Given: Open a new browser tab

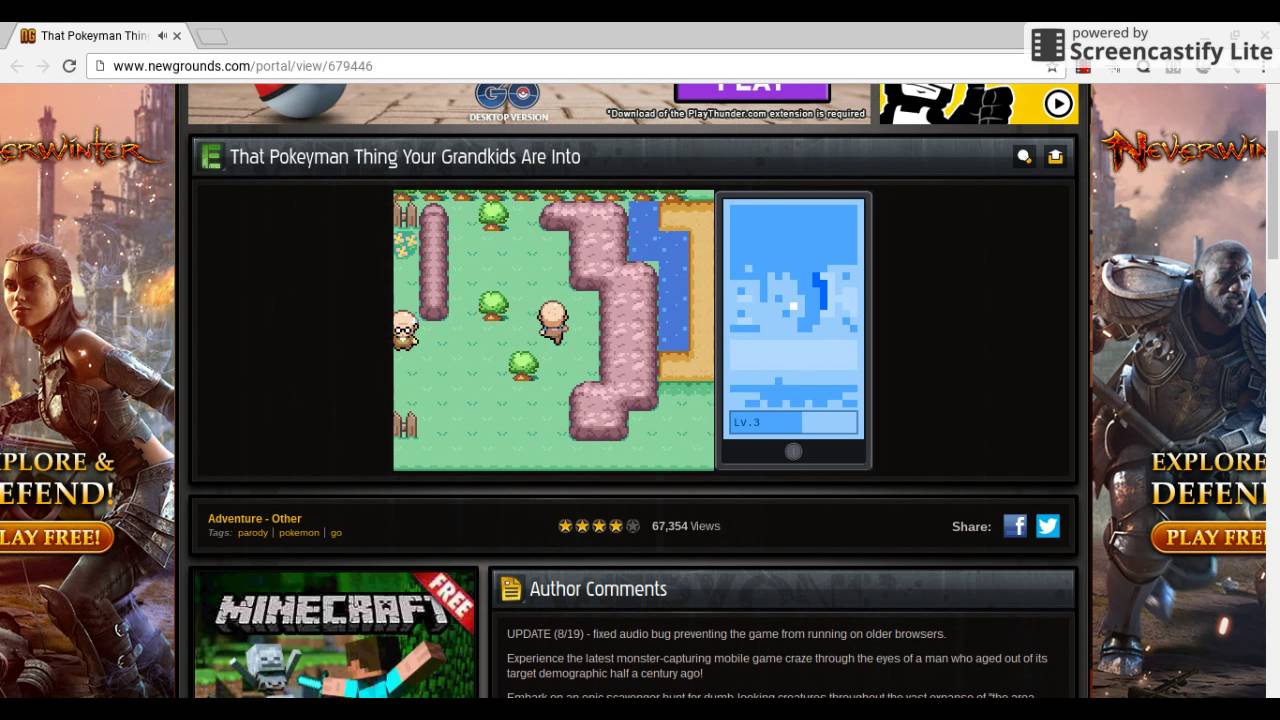Looking at the screenshot, I should coord(211,37).
